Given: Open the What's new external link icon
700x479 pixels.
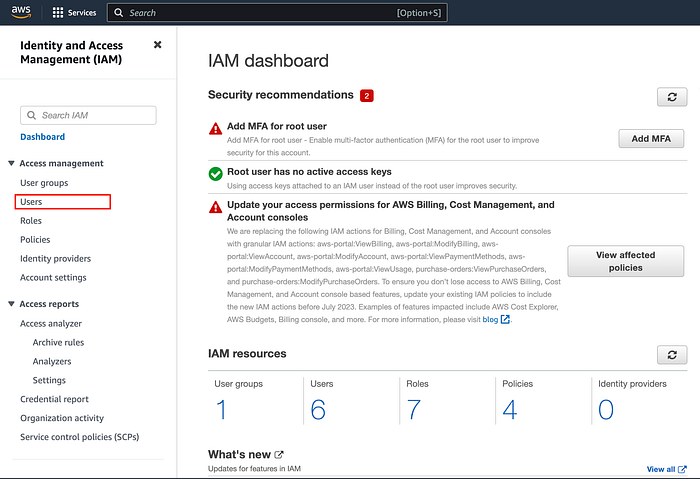Looking at the screenshot, I should (x=279, y=454).
